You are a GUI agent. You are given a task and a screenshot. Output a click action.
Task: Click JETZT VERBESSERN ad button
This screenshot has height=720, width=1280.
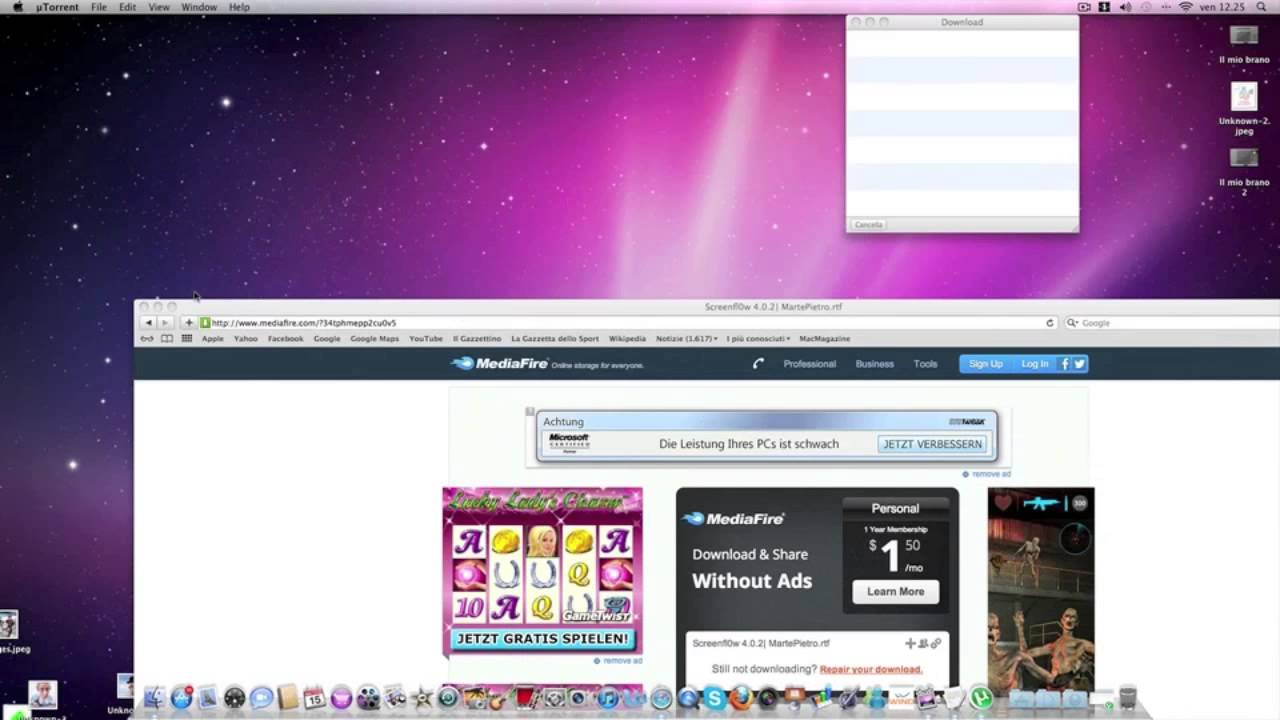point(932,444)
